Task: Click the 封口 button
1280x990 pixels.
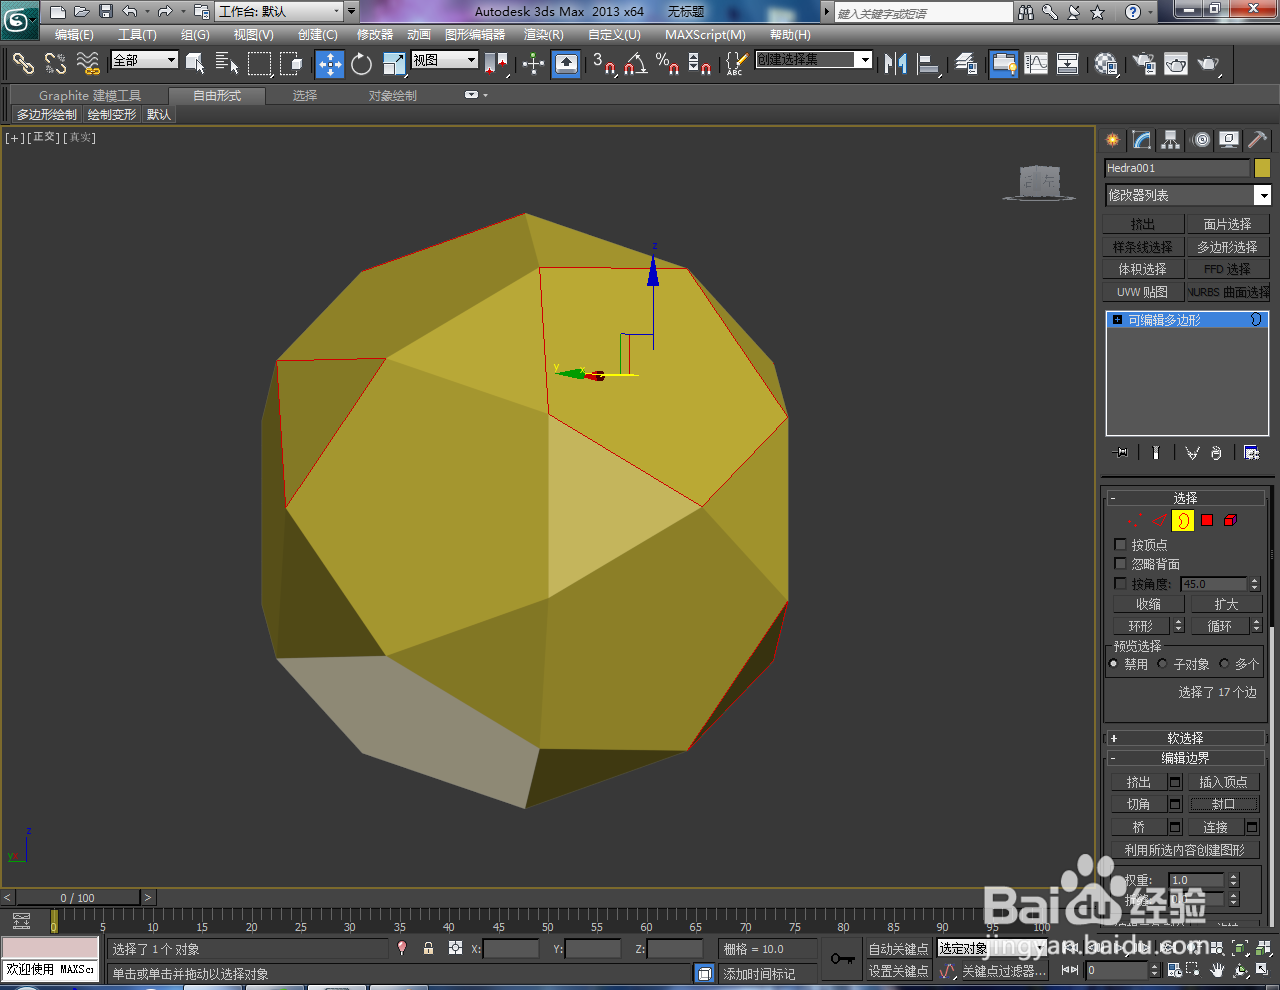Action: (x=1224, y=804)
